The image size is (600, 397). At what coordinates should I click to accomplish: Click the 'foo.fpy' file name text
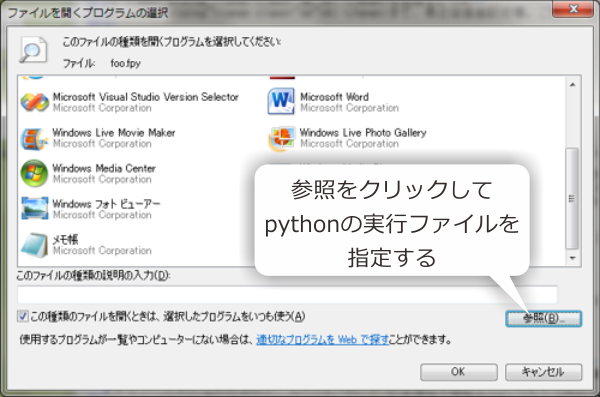pyautogui.click(x=126, y=63)
